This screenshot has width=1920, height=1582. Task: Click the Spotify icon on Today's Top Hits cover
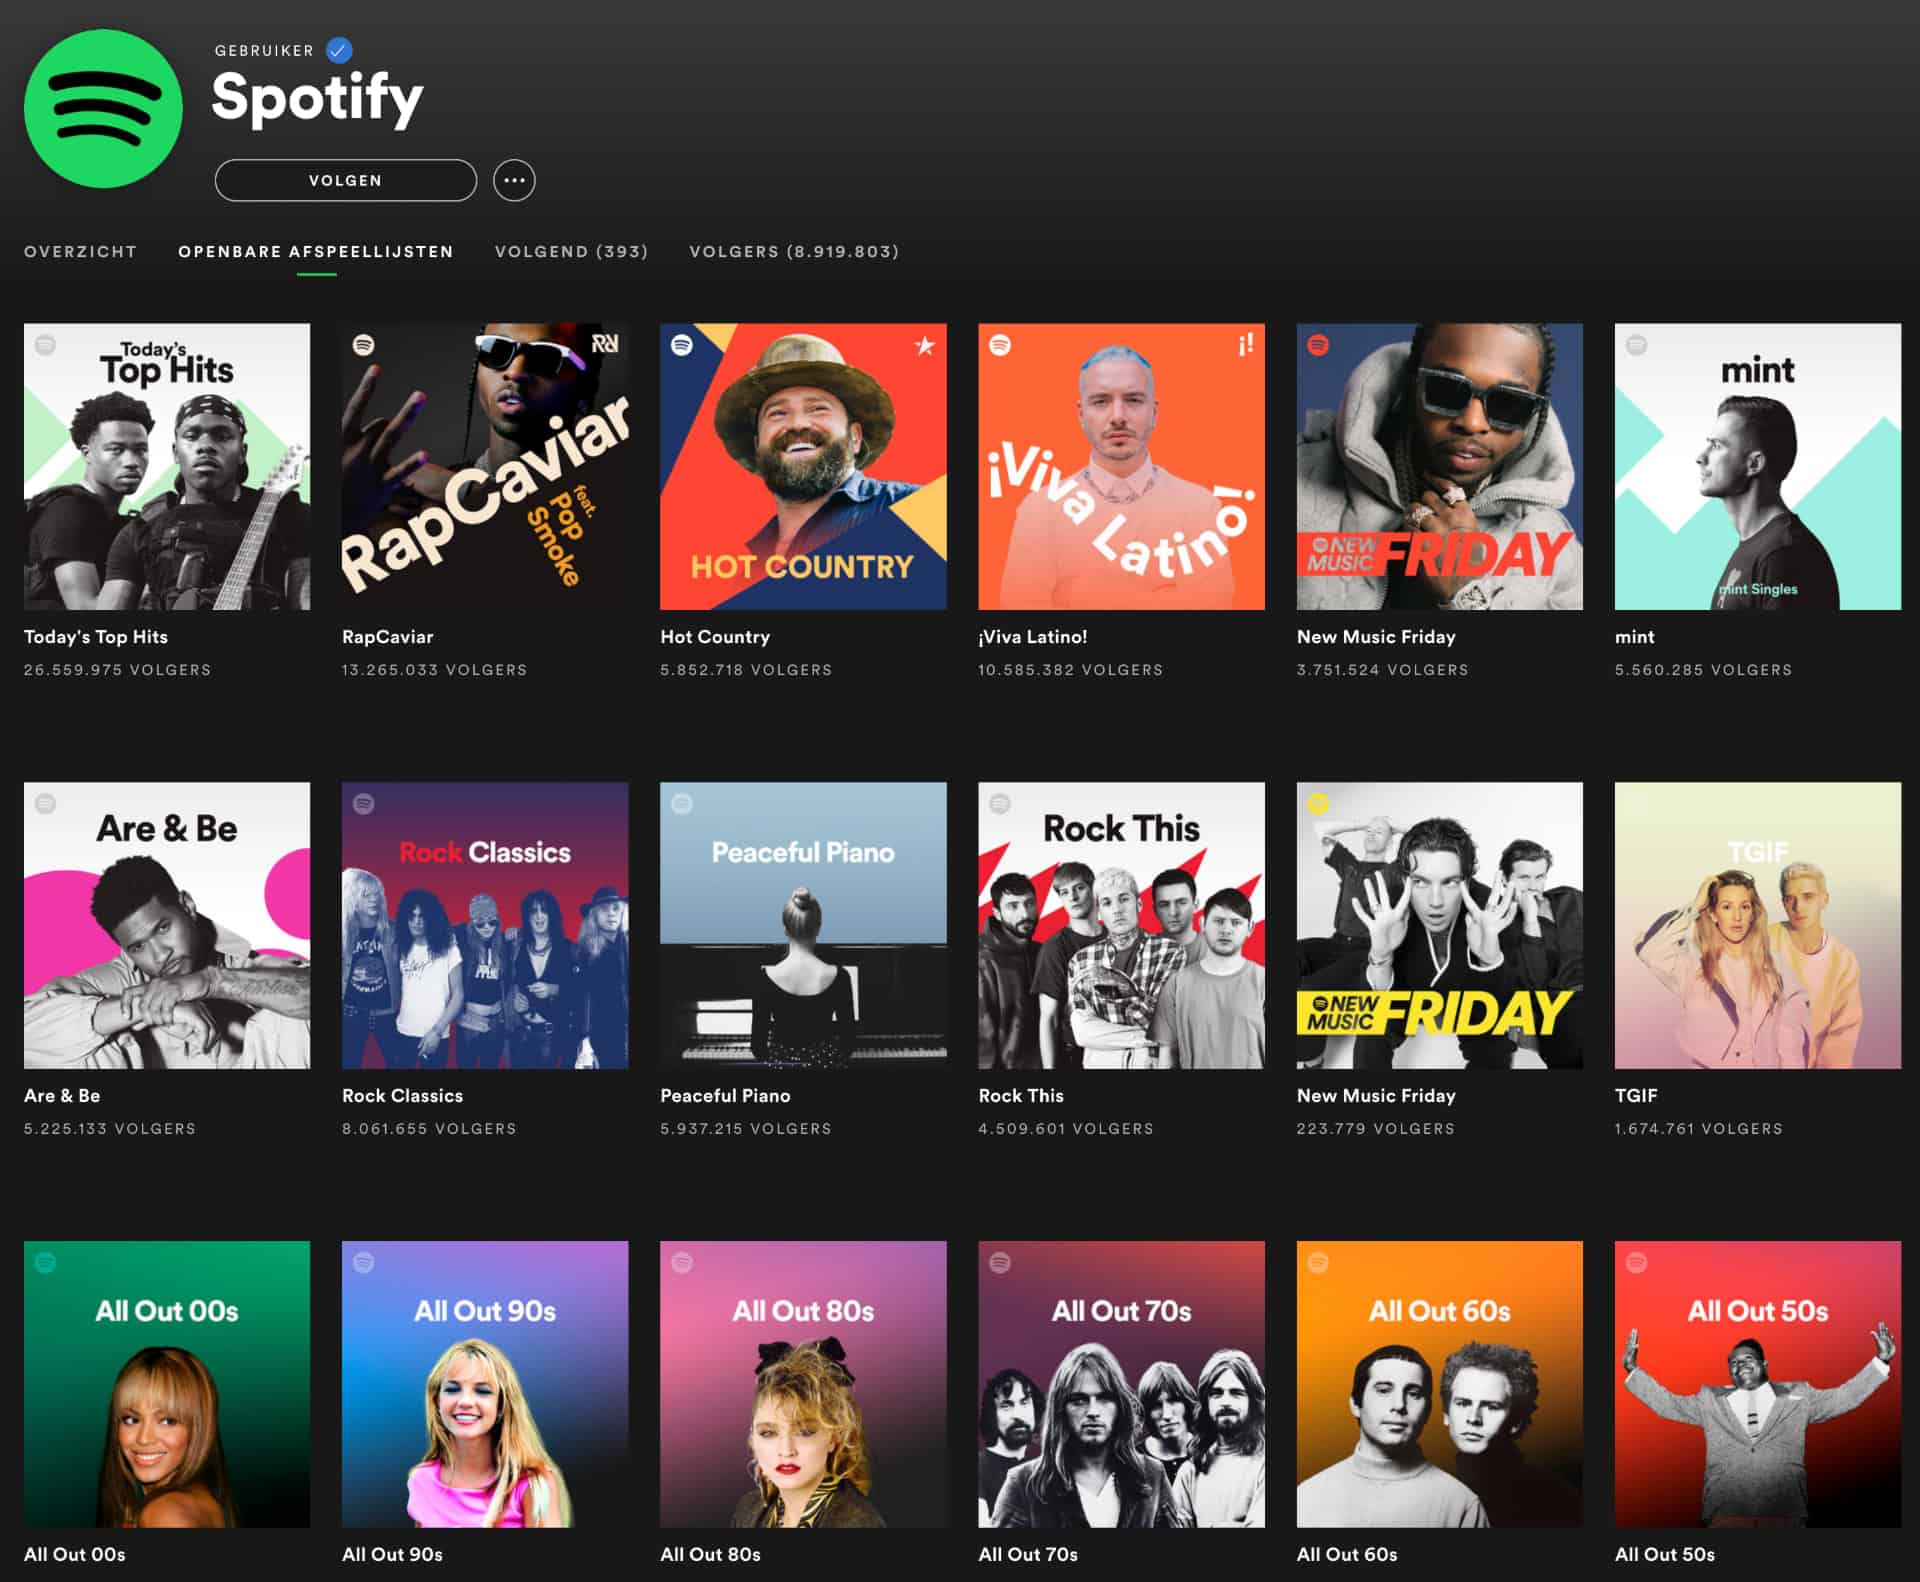click(44, 348)
